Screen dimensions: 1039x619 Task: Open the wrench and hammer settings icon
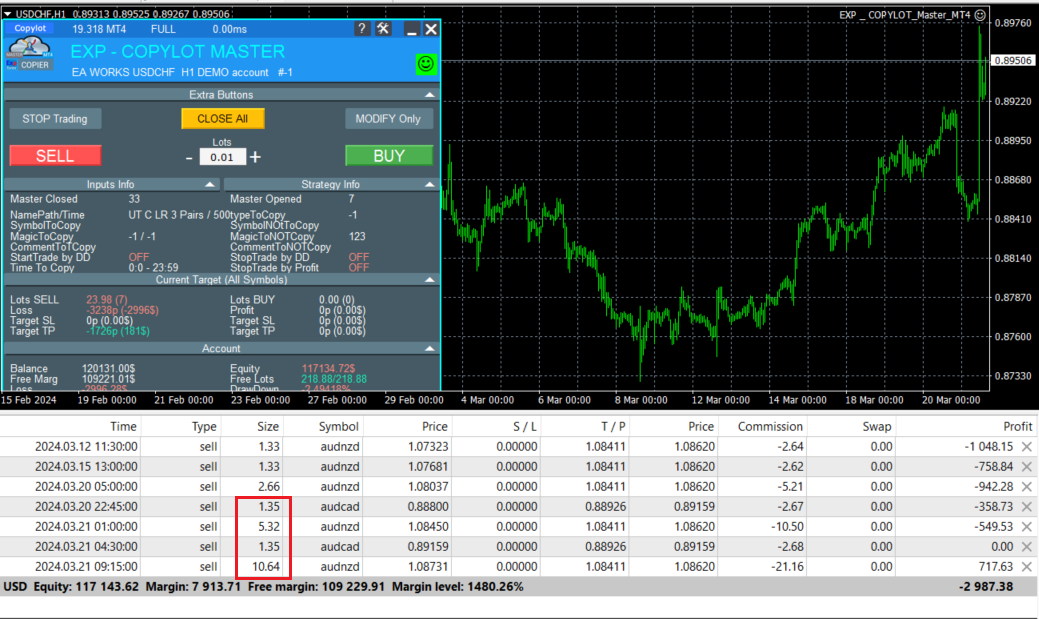384,28
